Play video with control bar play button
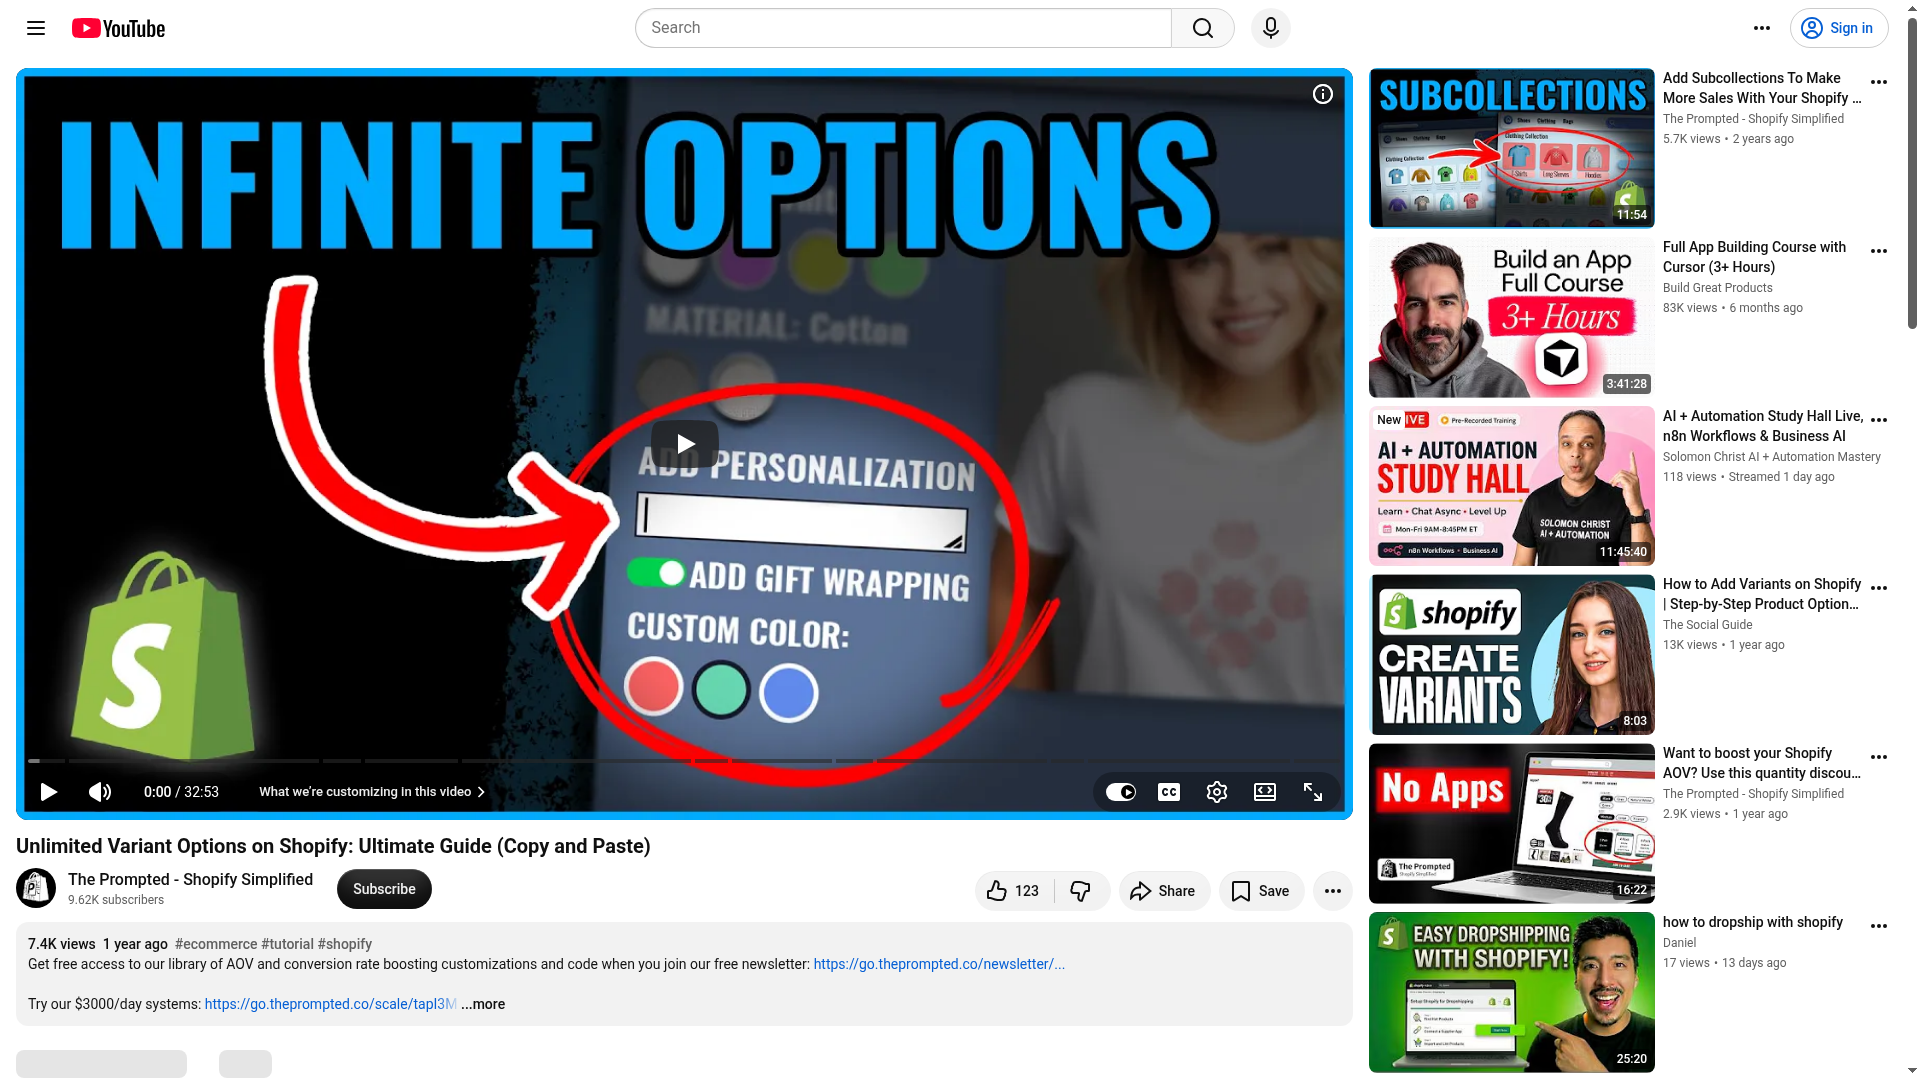The height and width of the screenshot is (1080, 1920). coord(48,792)
